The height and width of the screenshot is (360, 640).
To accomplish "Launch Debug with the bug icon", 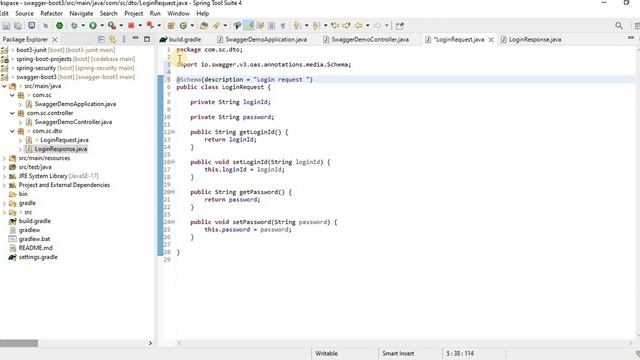I will (74, 26).
